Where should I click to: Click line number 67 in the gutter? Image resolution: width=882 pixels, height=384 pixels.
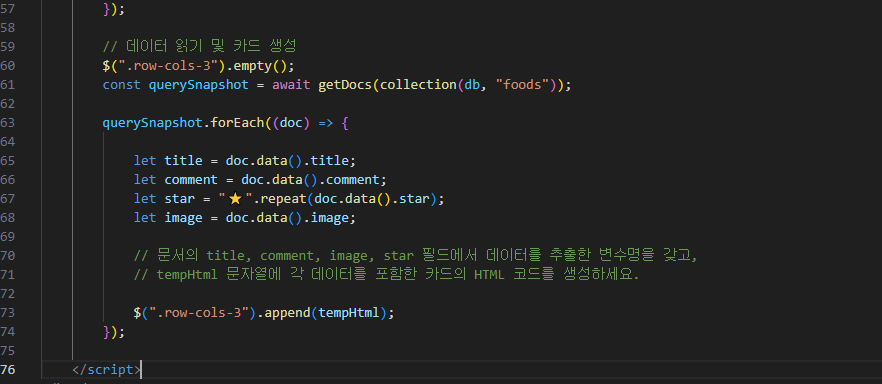tap(7, 199)
